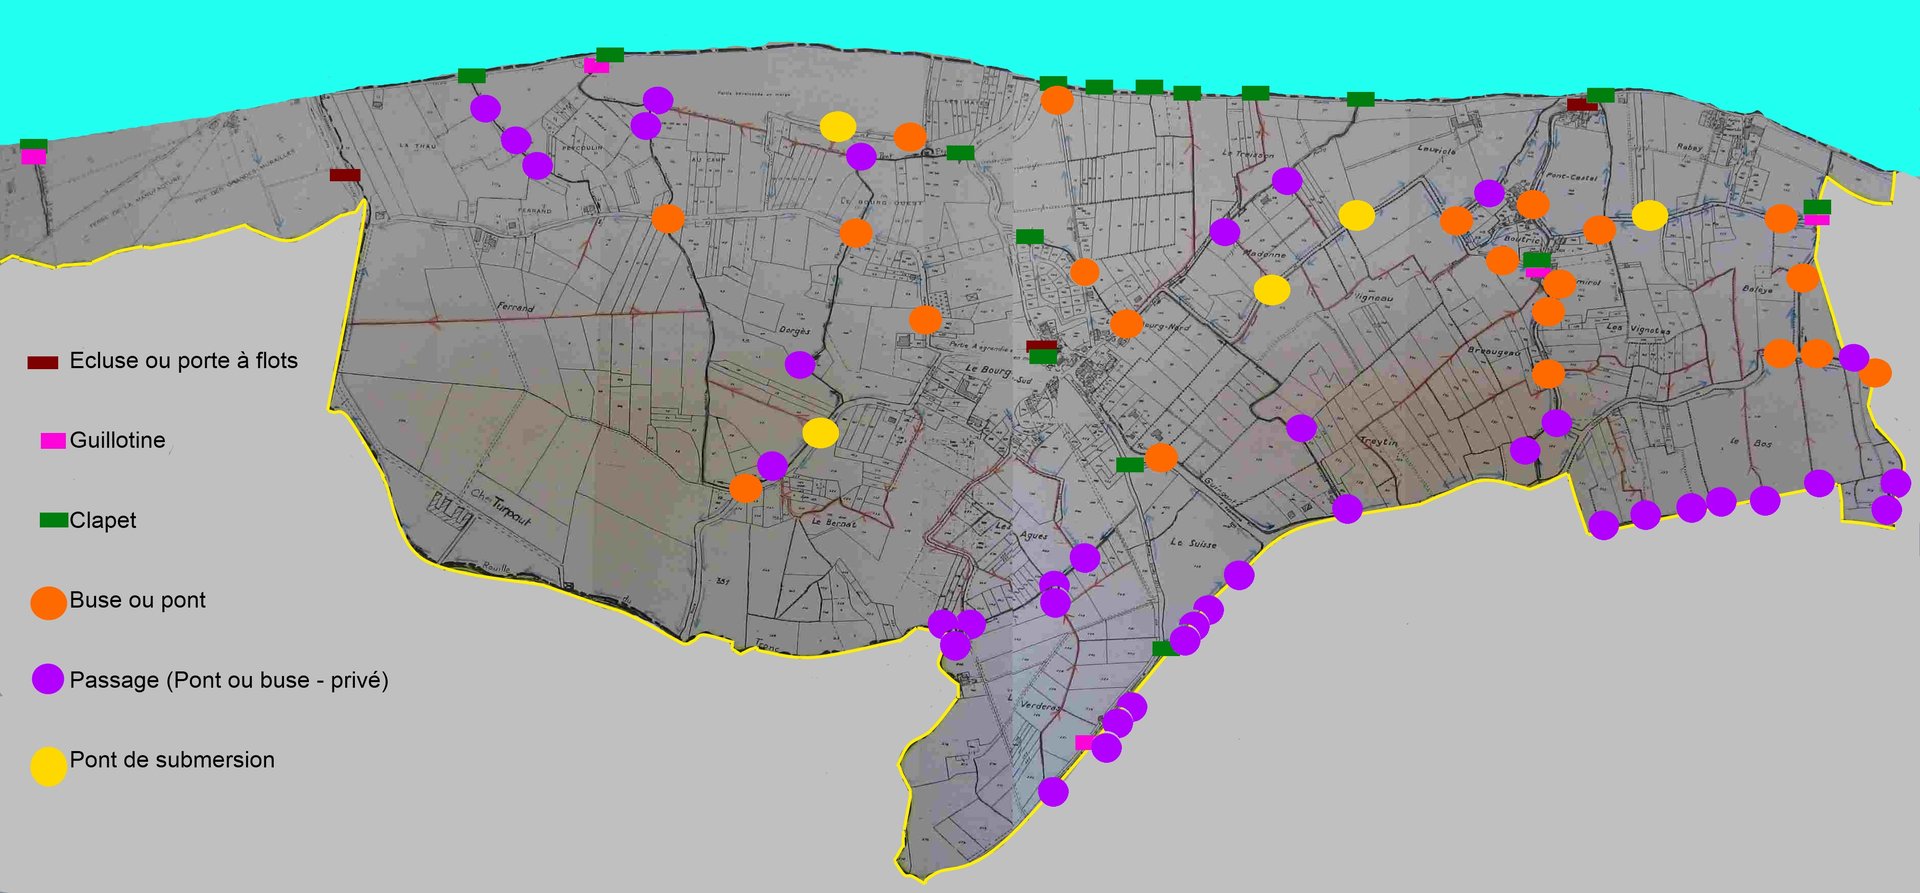Select green clapet marker on boundary below La Suisse
This screenshot has height=893, width=1920.
(x=1163, y=649)
